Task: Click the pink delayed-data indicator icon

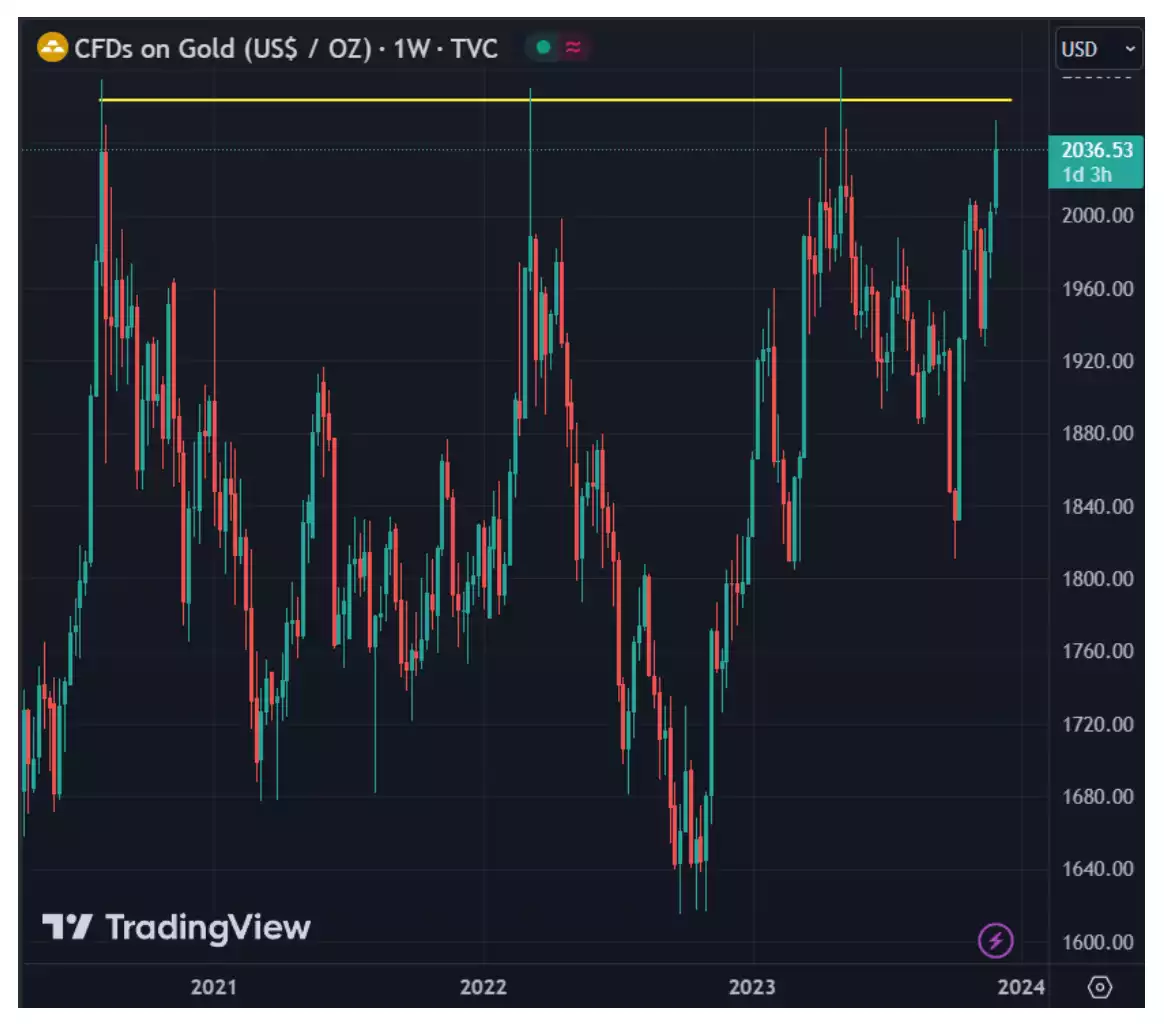Action: [572, 47]
